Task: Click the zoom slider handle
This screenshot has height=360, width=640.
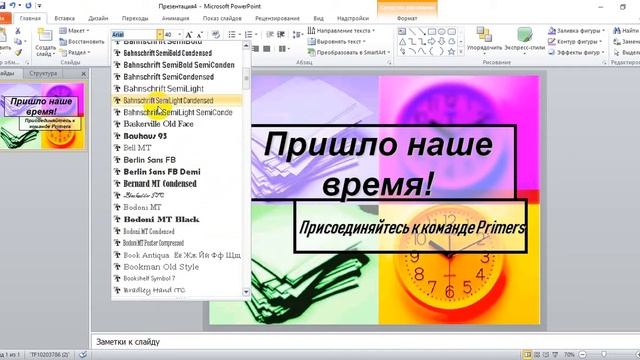Action: (x=604, y=354)
